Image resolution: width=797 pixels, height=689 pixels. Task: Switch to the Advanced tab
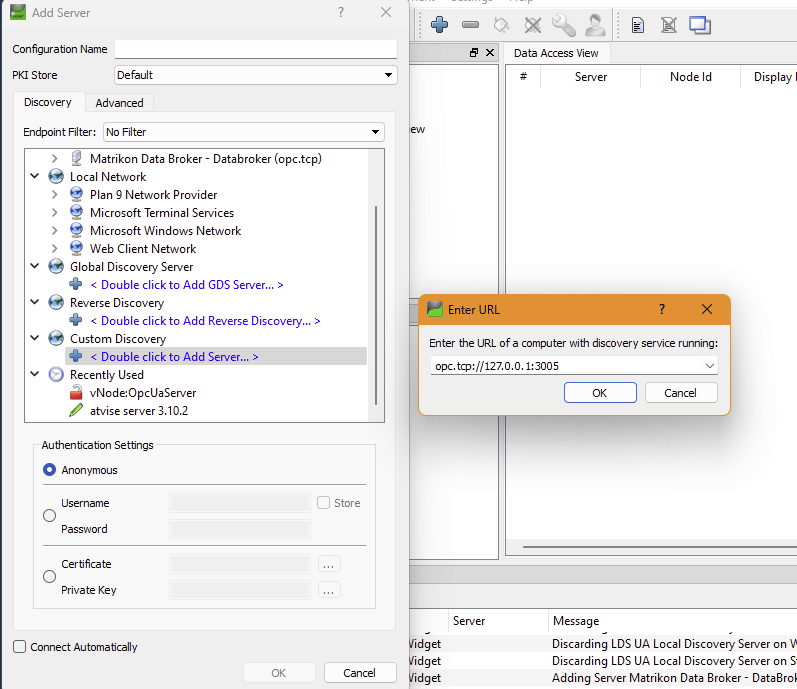119,103
